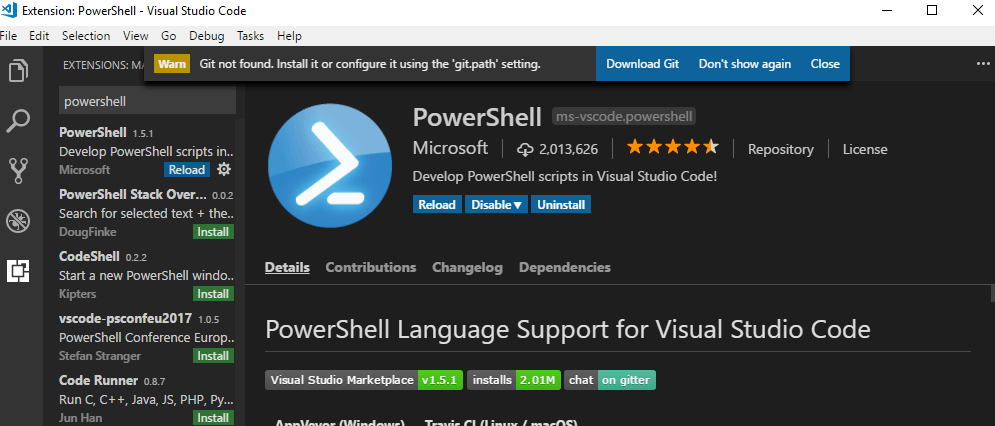Open the Explorer view in activity bar
995x426 pixels.
pos(18,70)
